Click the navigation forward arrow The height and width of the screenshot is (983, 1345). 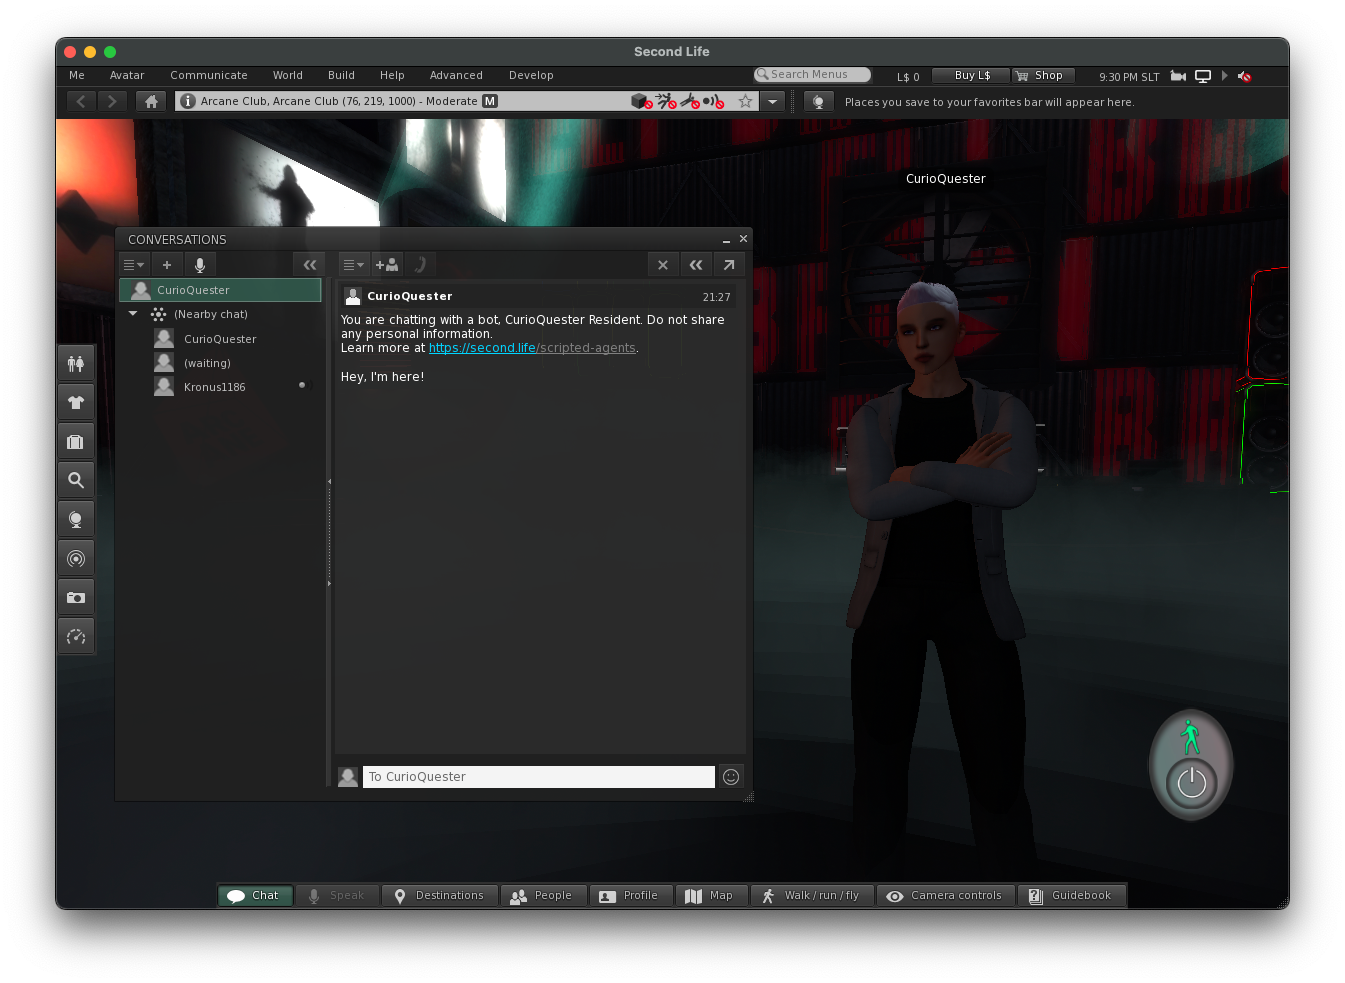tap(113, 101)
